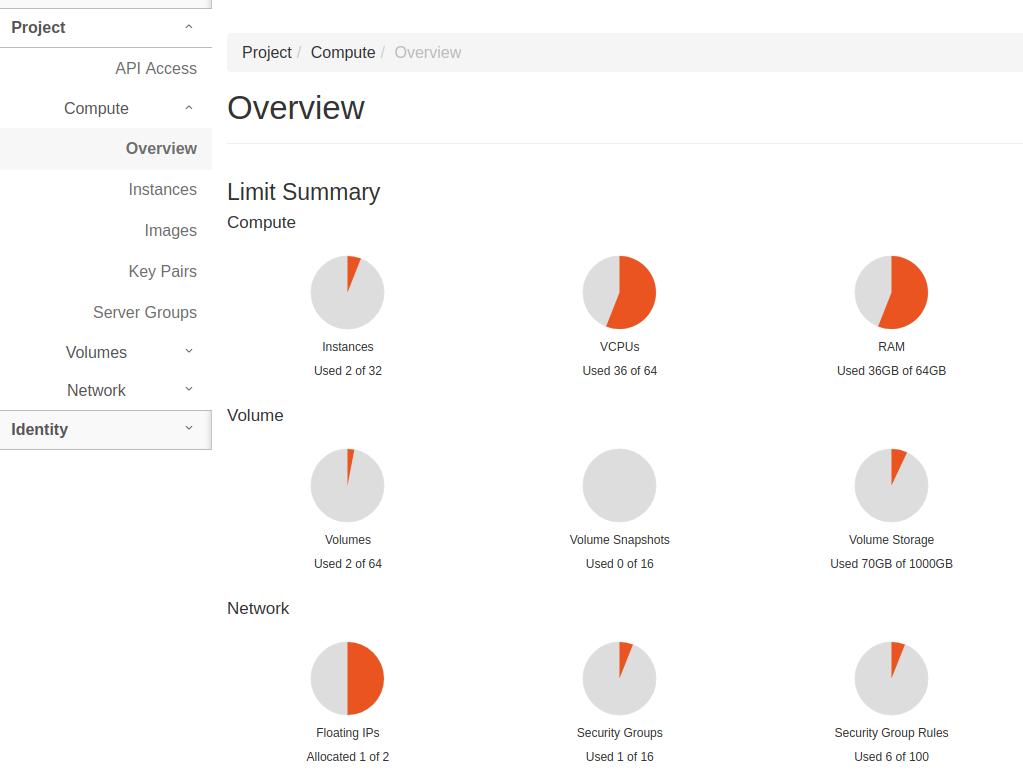Click the Volume Storage pie chart
Viewport: 1023px width, 783px height.
(x=891, y=485)
